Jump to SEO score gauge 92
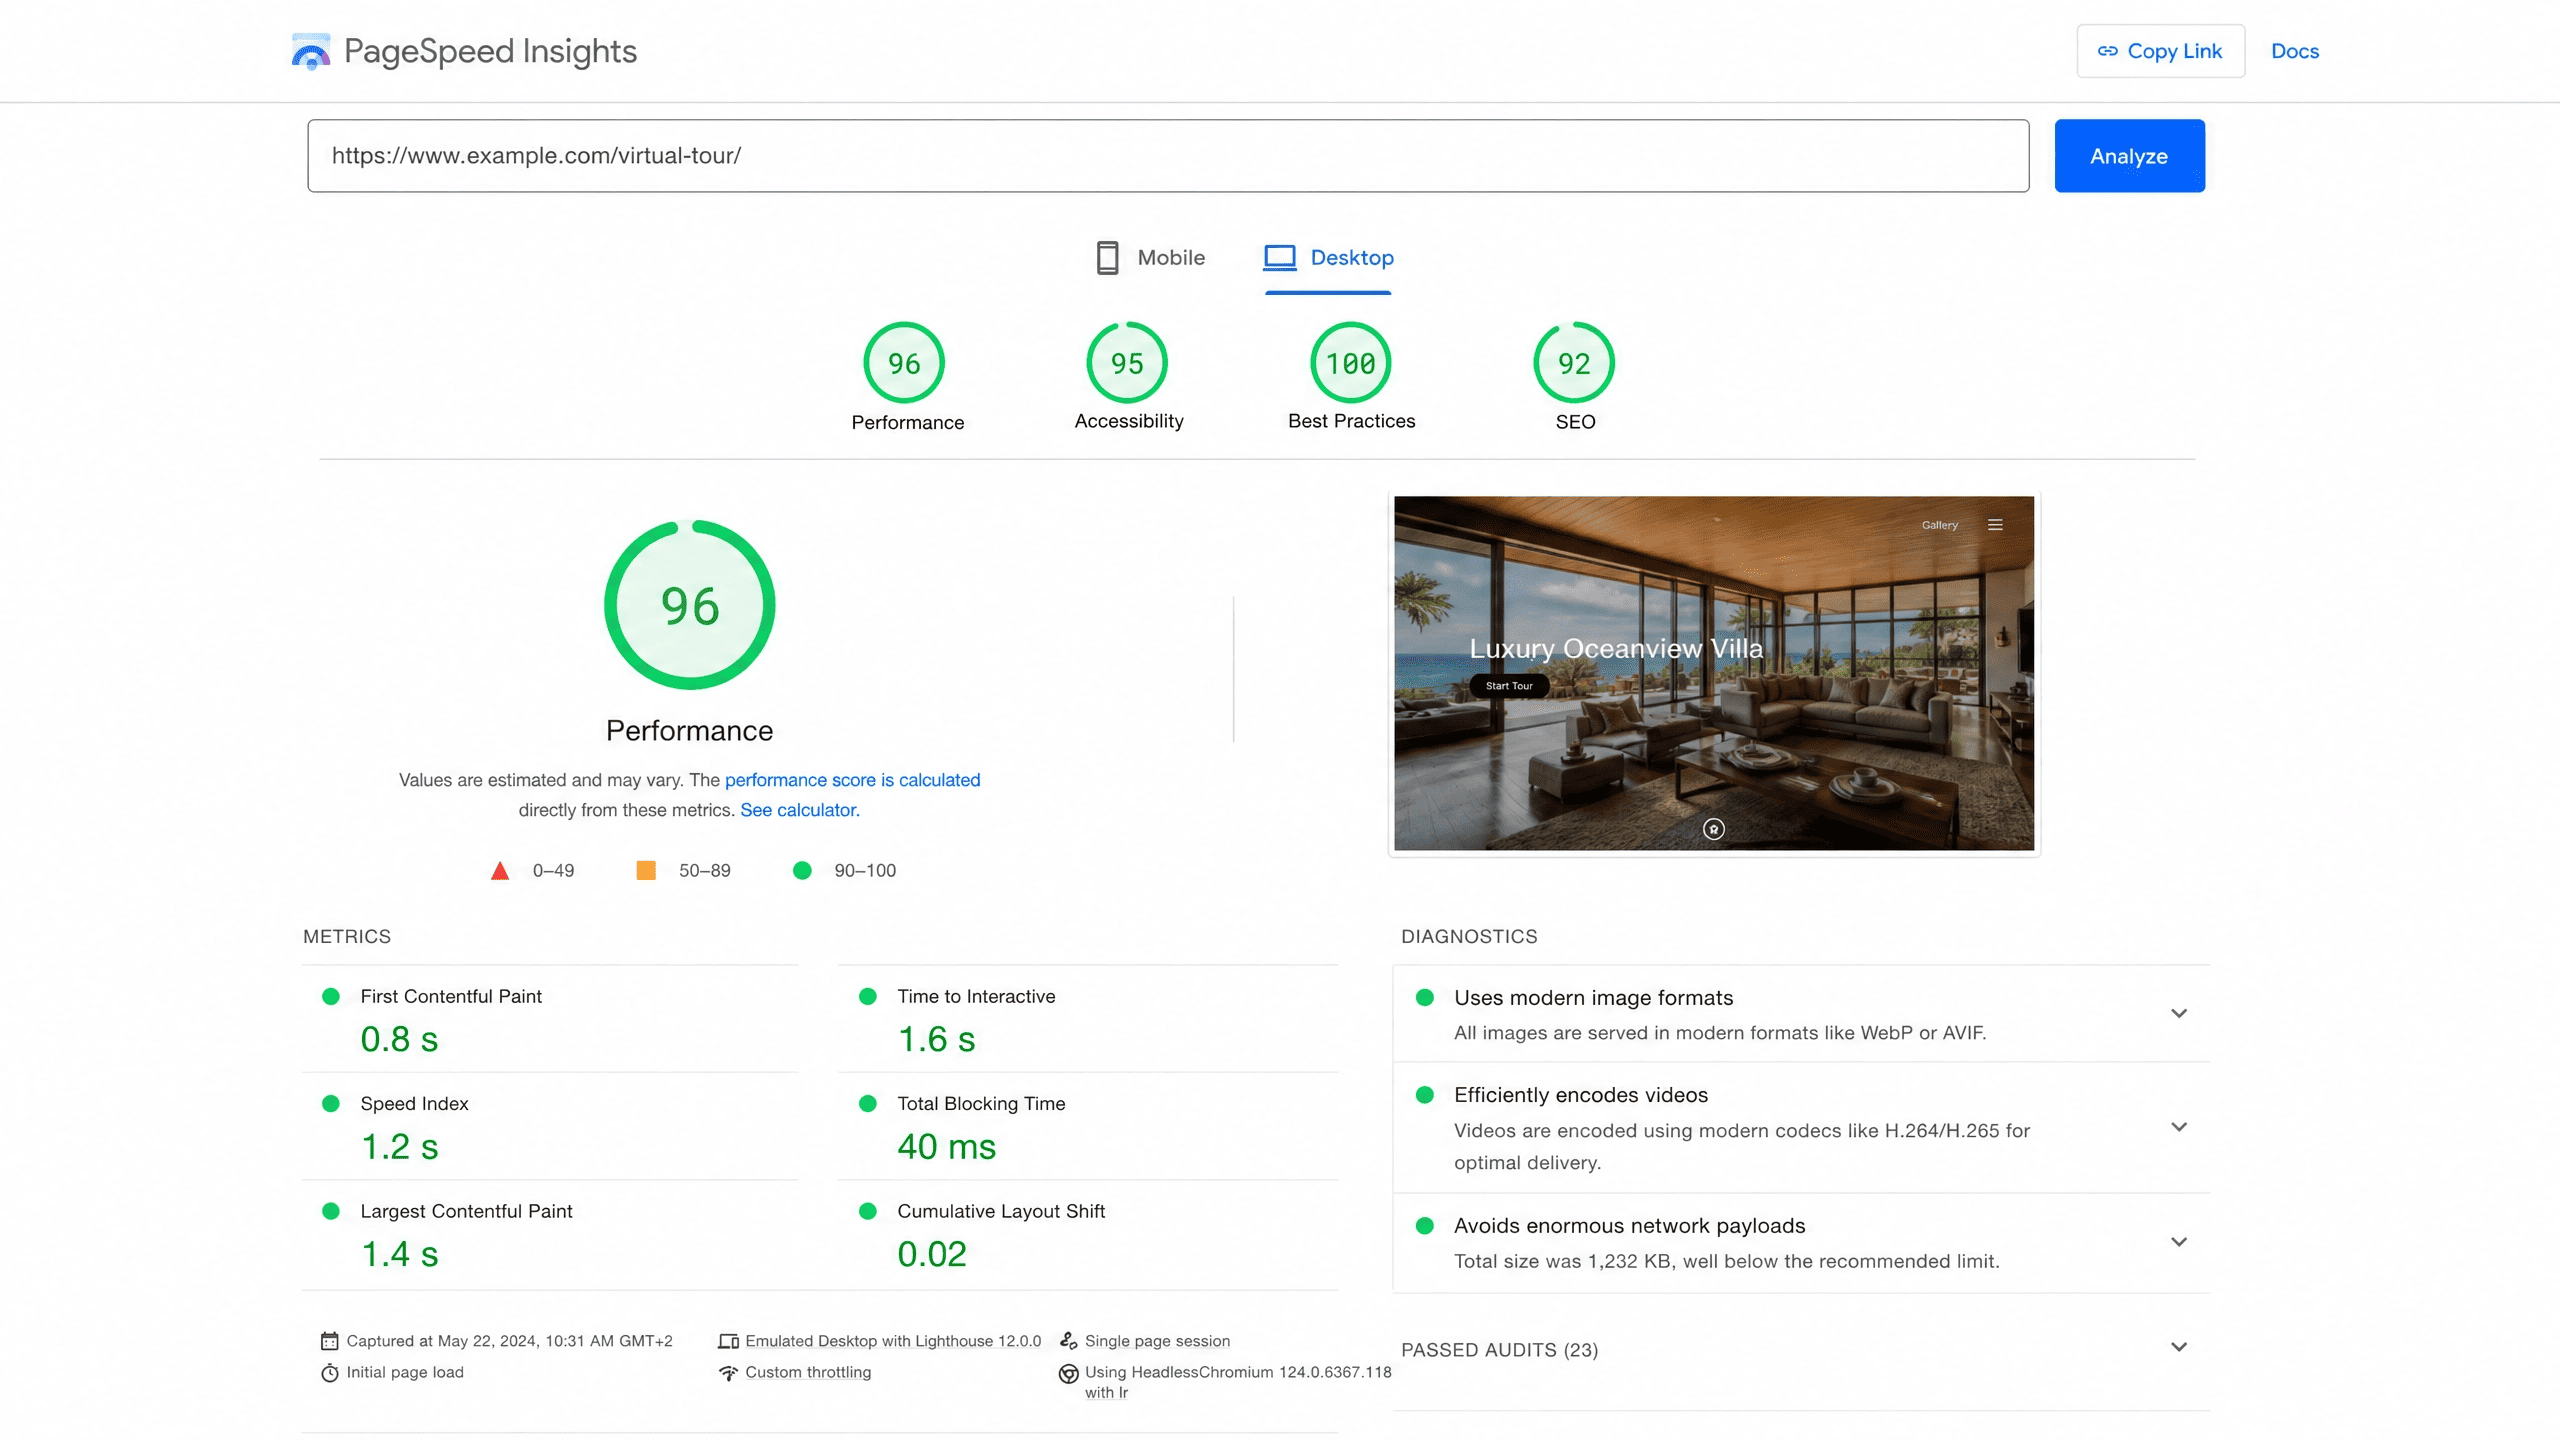Viewport: 2560px width, 1440px height. [x=1574, y=363]
